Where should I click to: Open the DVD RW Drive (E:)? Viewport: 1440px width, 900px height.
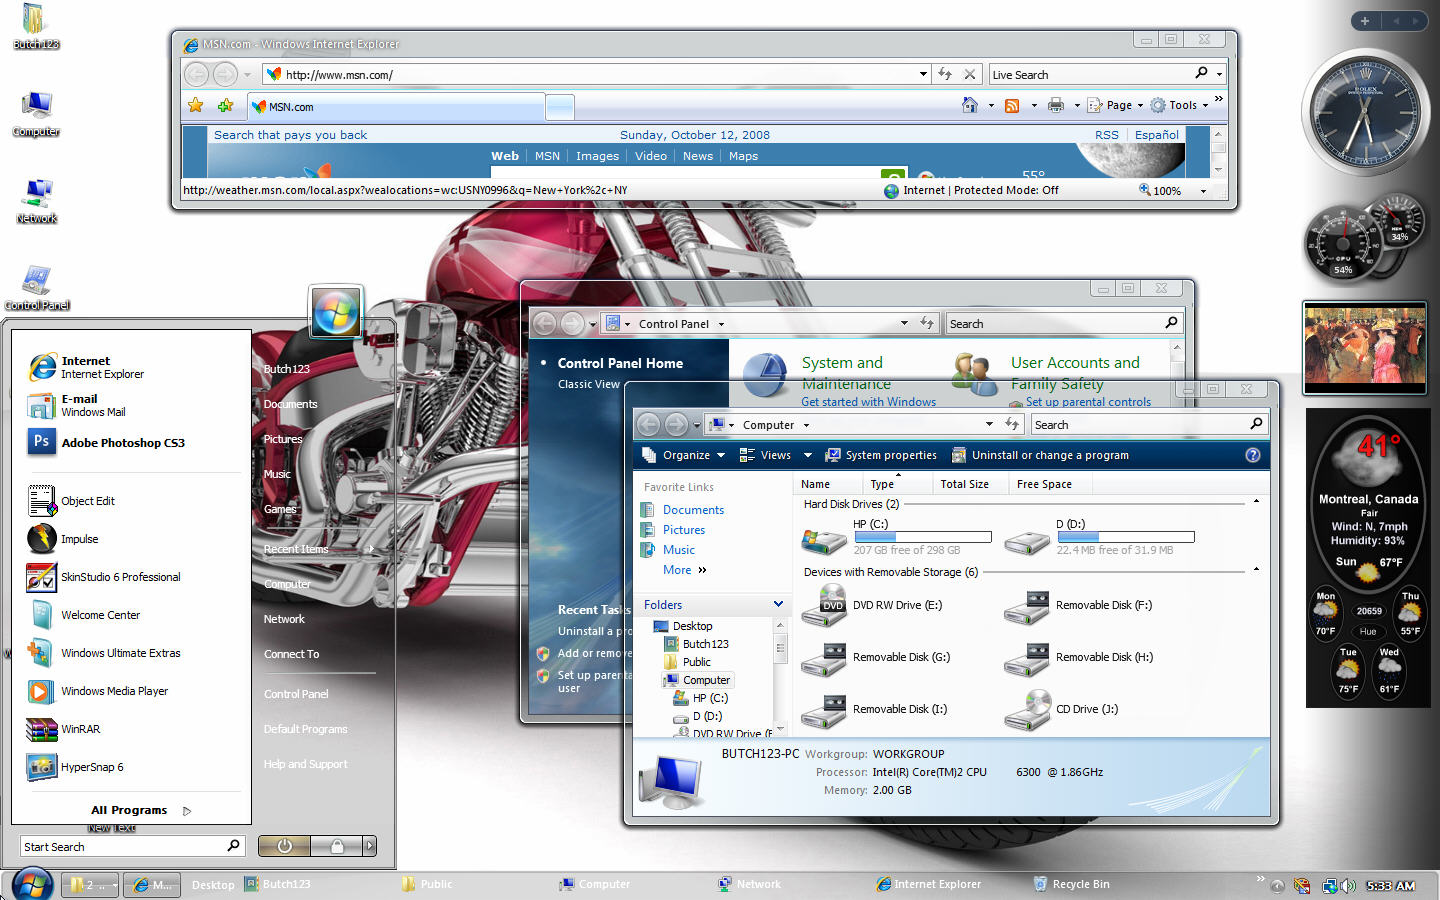(896, 605)
